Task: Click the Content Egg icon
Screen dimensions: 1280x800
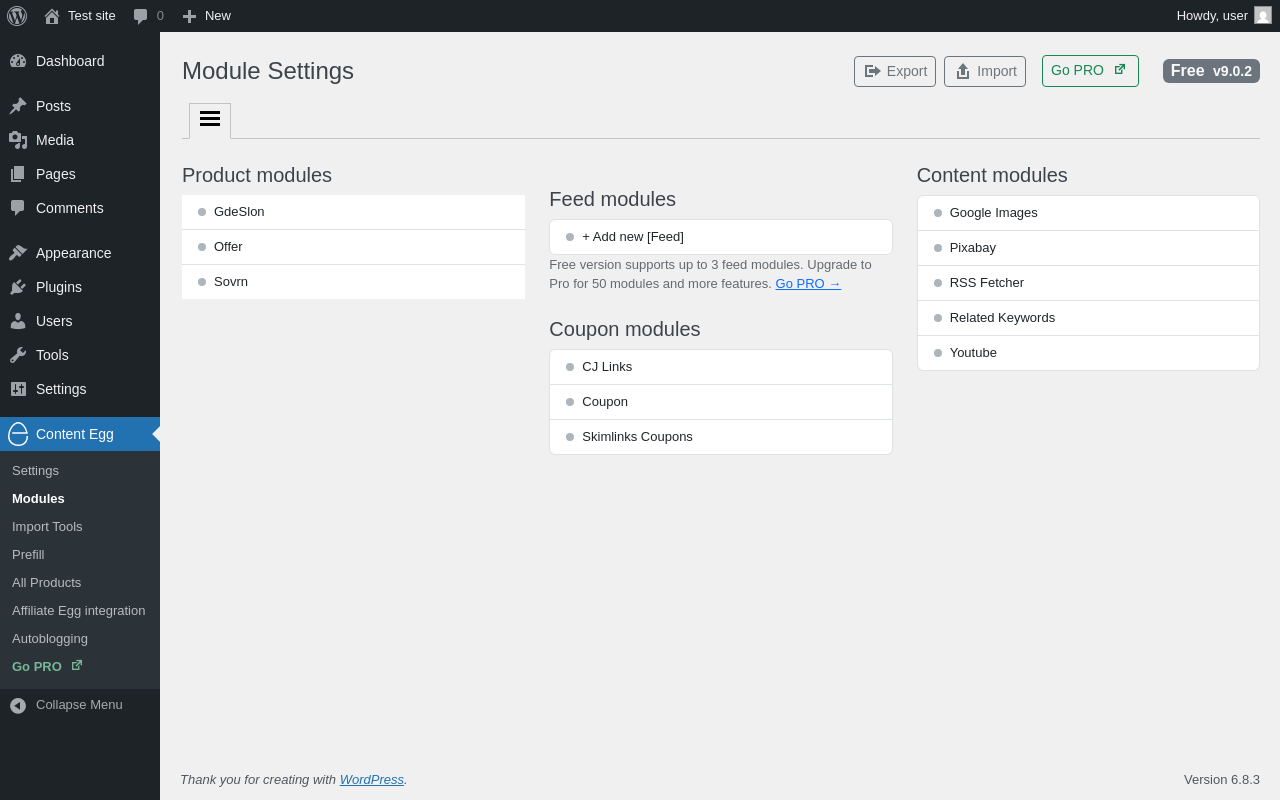Action: tap(18, 434)
